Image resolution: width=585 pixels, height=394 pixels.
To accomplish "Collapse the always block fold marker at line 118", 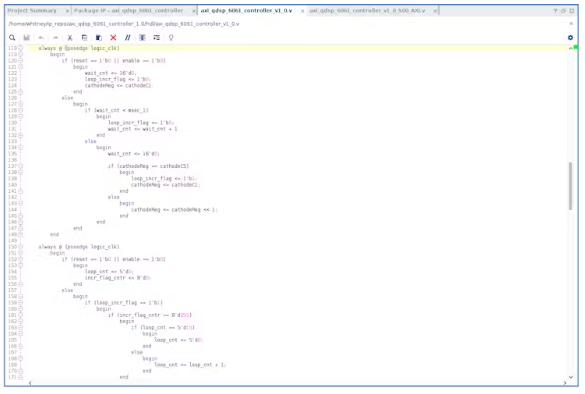I will coord(21,48).
